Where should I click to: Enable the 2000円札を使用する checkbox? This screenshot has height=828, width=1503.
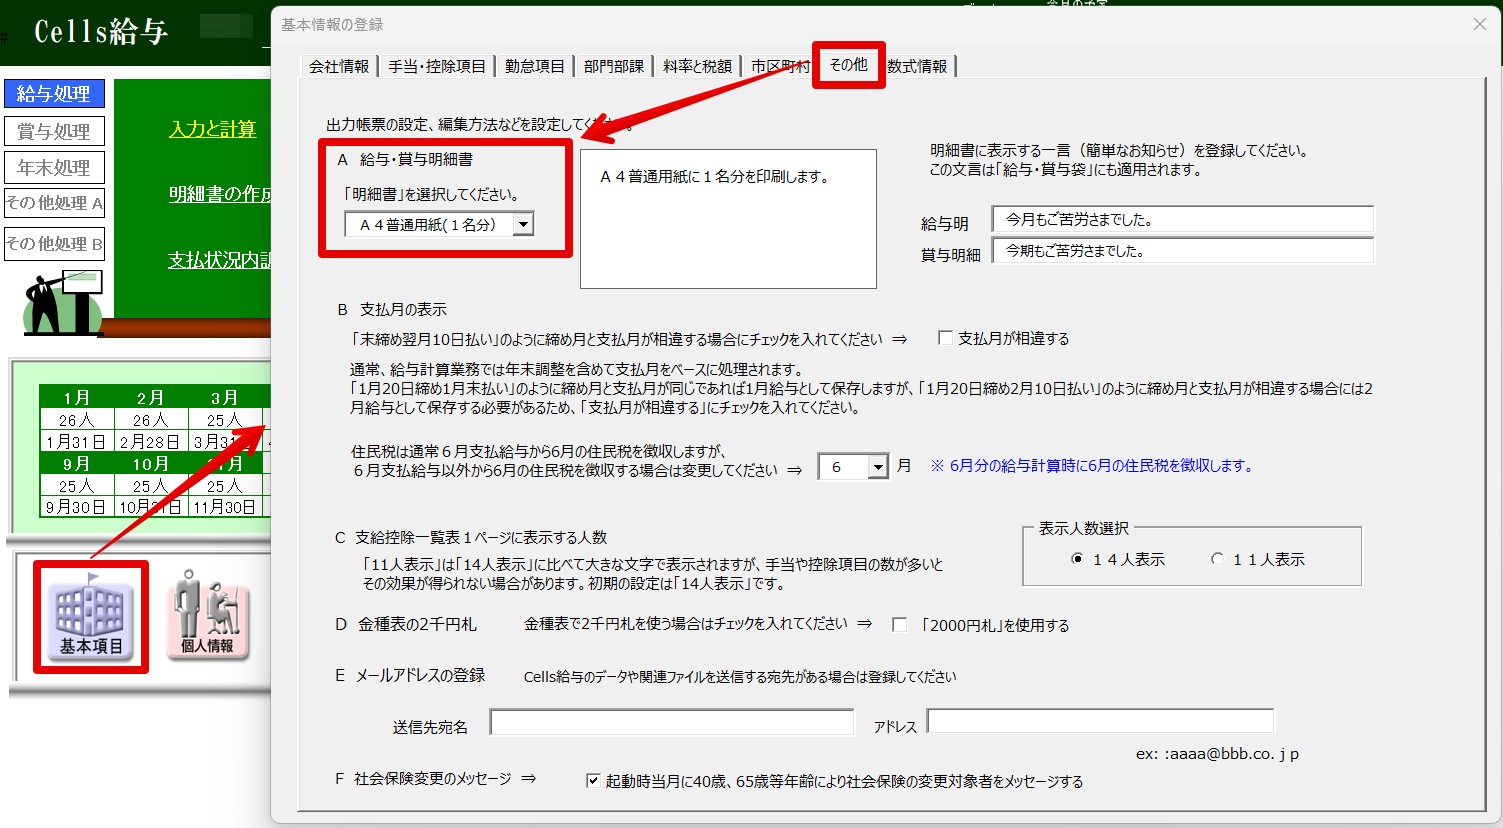click(x=899, y=625)
